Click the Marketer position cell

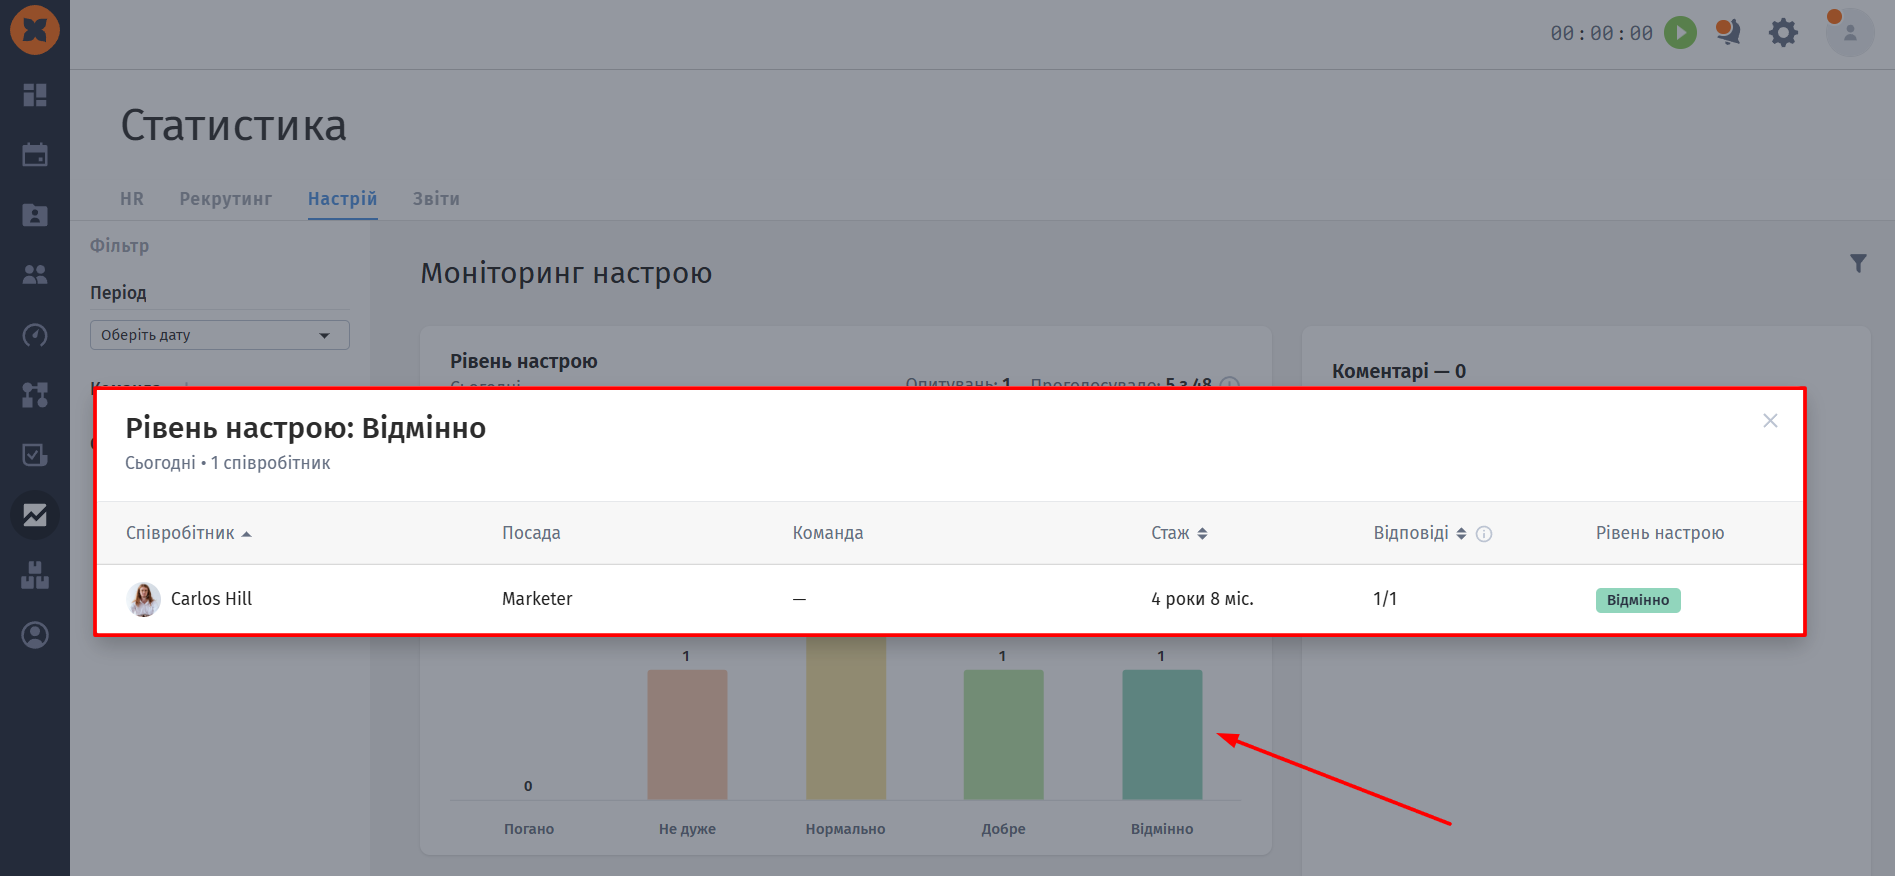click(x=537, y=598)
